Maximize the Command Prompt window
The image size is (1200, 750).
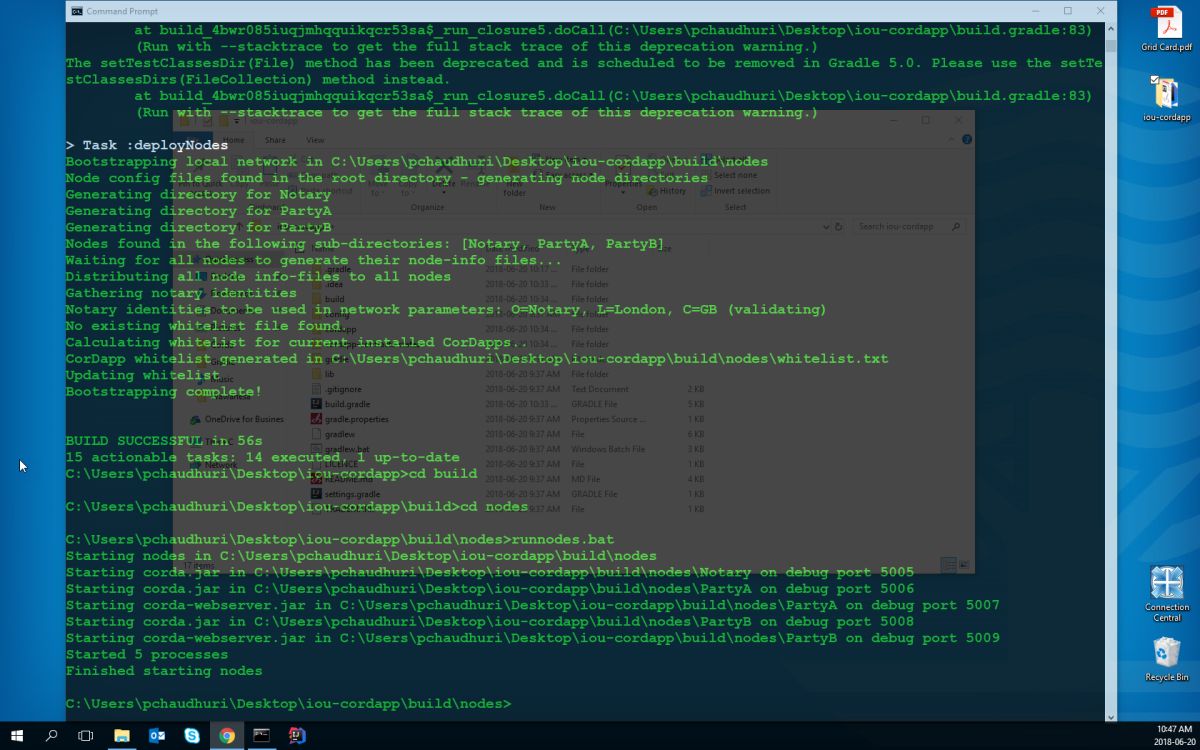click(x=1067, y=11)
